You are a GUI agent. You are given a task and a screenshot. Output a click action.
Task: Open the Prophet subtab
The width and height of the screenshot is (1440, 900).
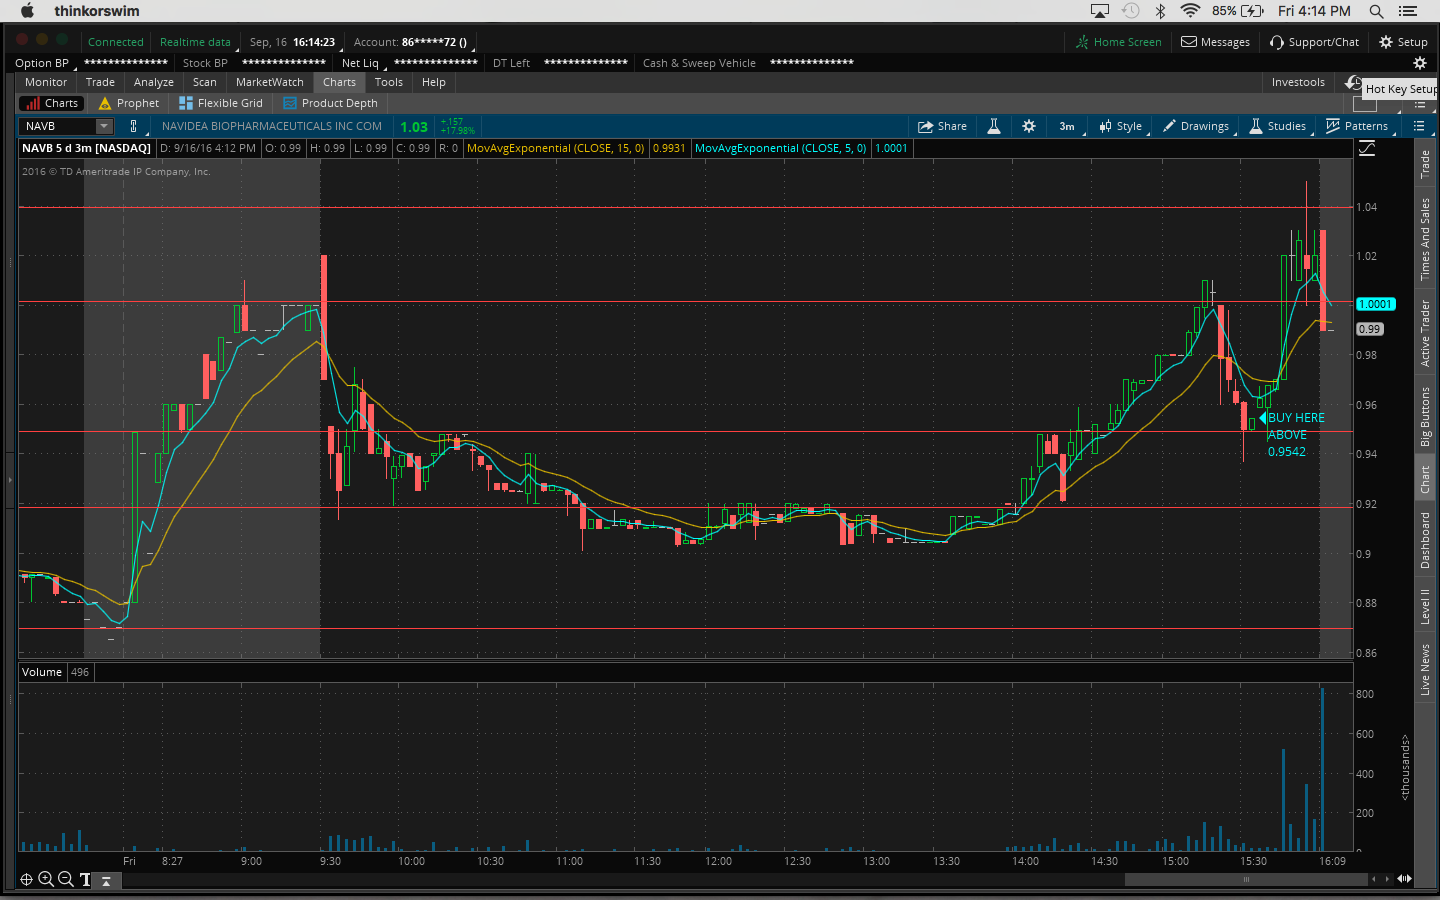point(129,103)
